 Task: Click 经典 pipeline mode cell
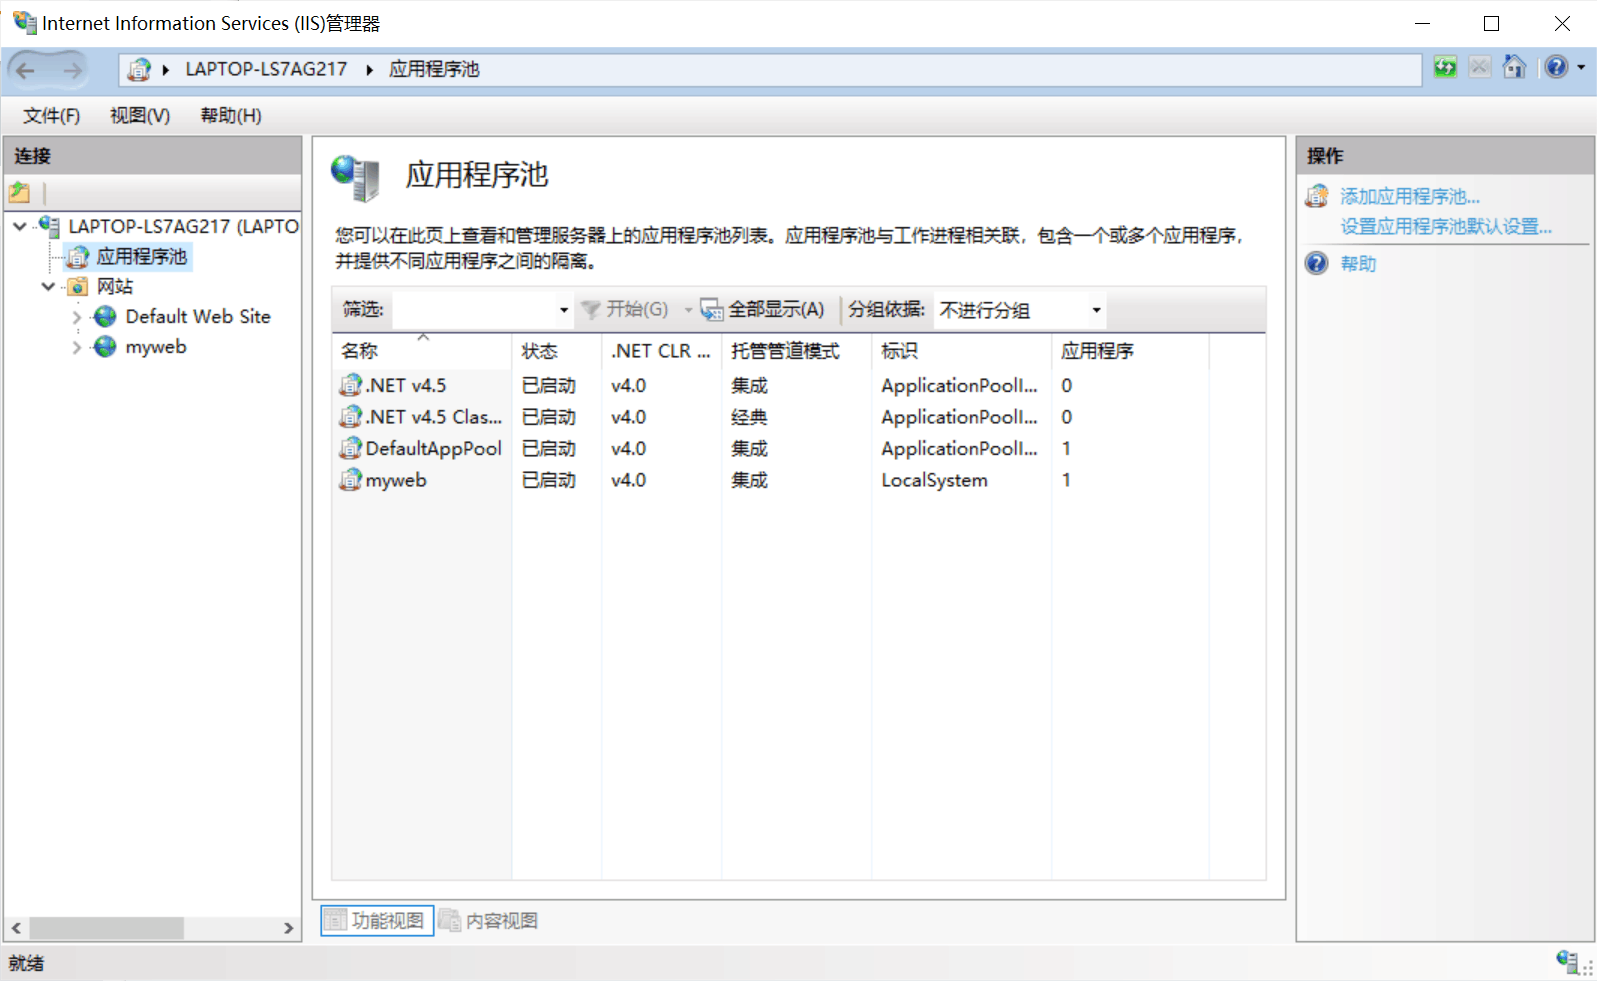(x=749, y=417)
